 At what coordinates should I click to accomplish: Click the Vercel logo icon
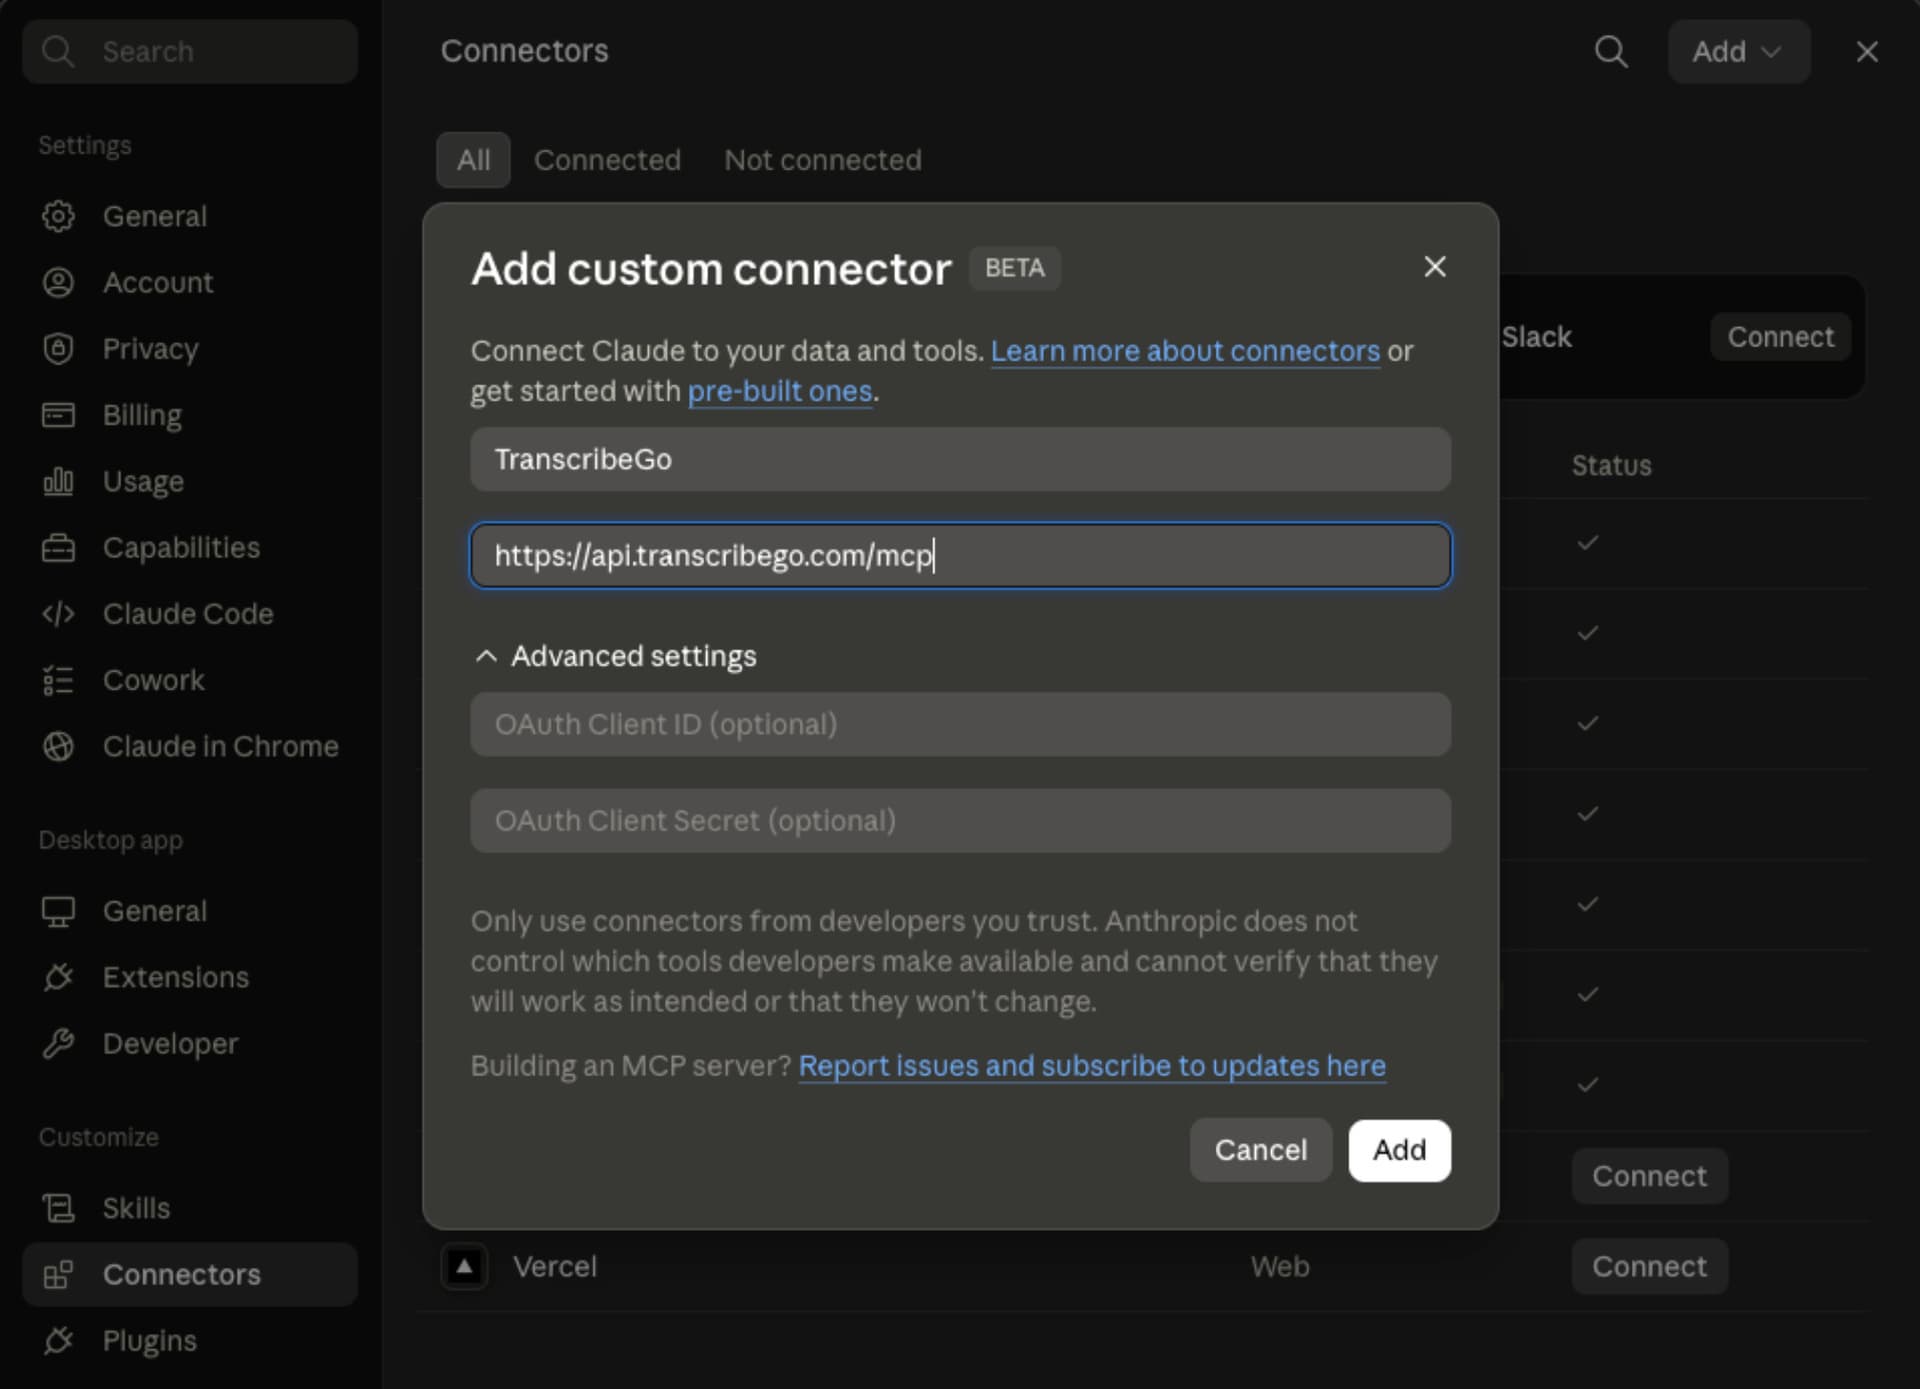click(x=464, y=1266)
